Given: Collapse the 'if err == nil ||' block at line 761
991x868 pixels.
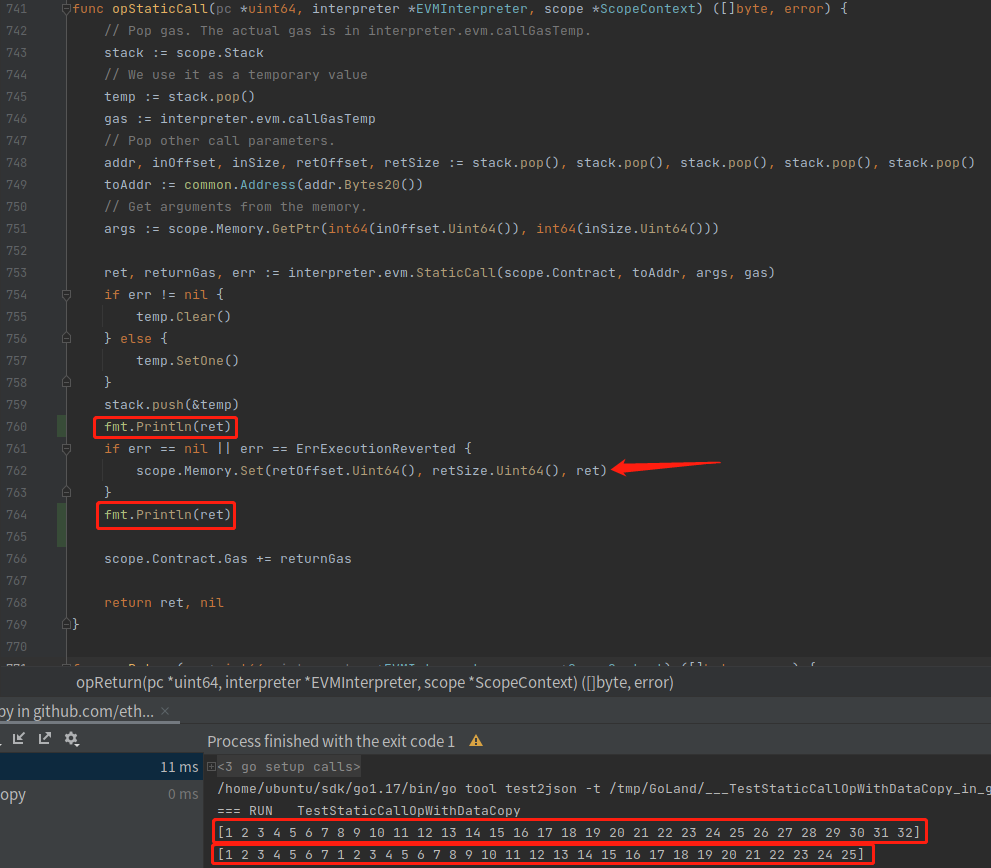Looking at the screenshot, I should click(x=66, y=449).
